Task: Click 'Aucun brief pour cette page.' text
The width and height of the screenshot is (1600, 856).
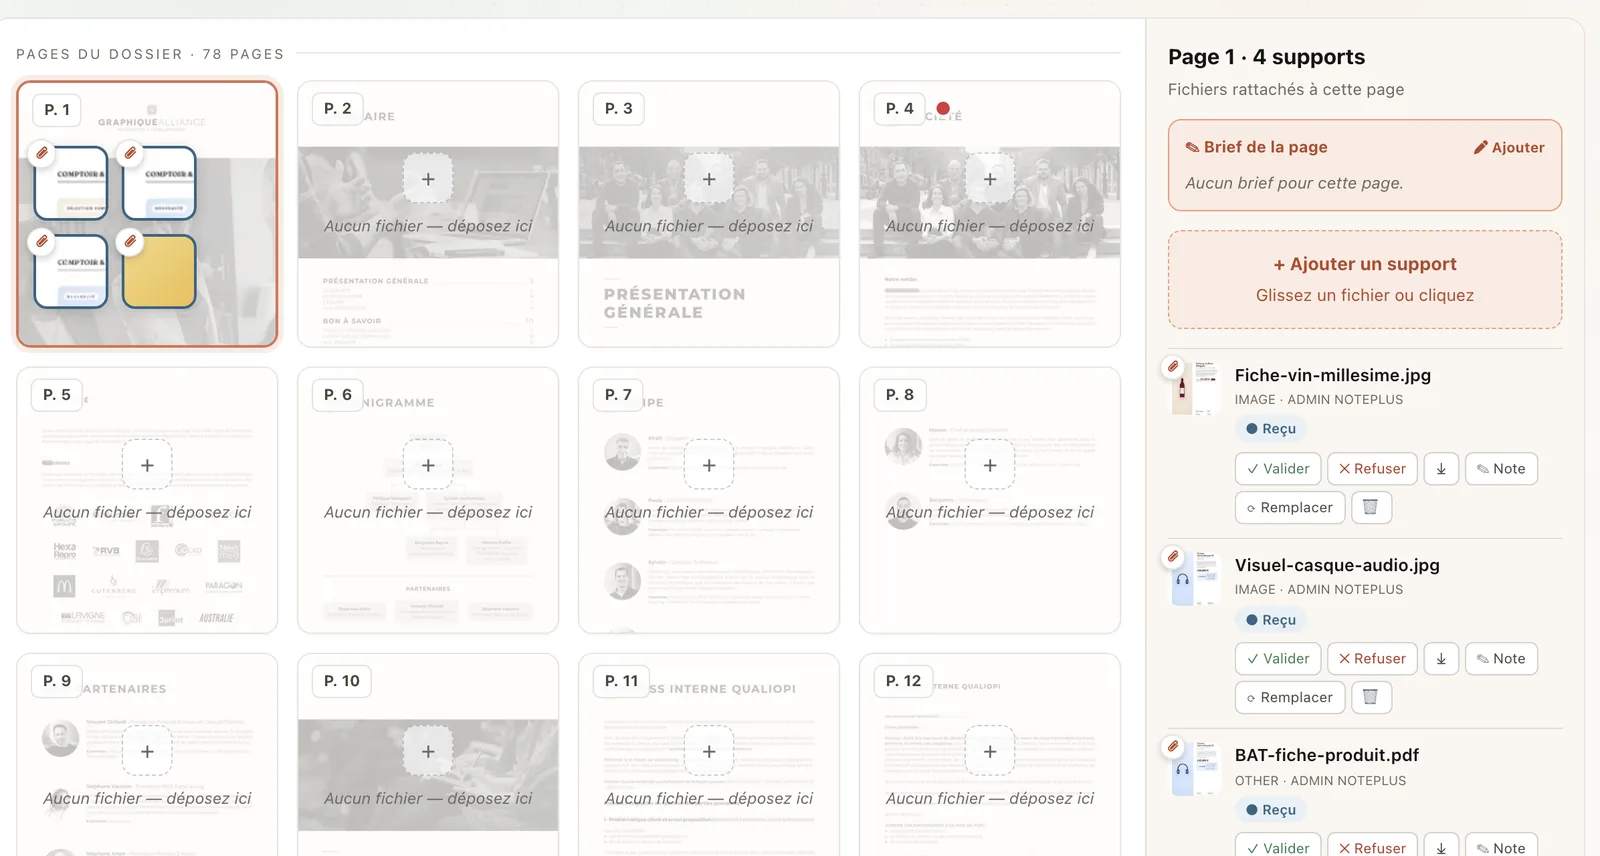Action: [x=1294, y=183]
